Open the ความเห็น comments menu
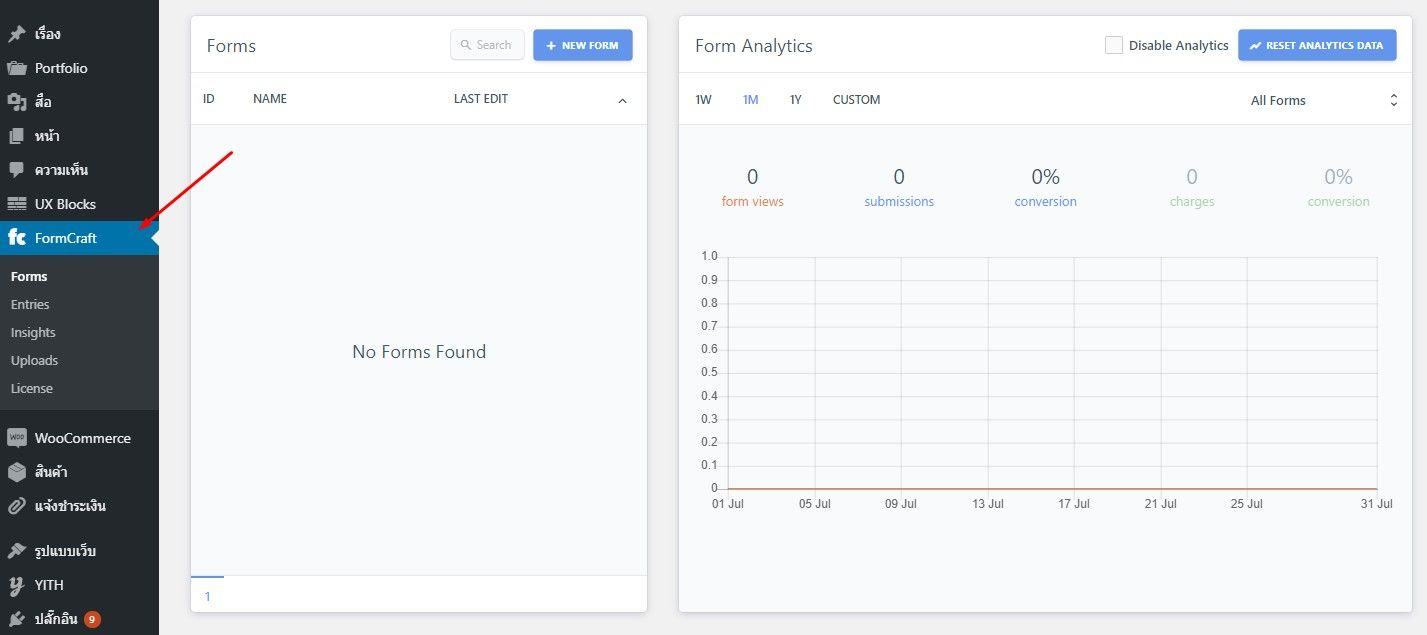 tap(79, 170)
